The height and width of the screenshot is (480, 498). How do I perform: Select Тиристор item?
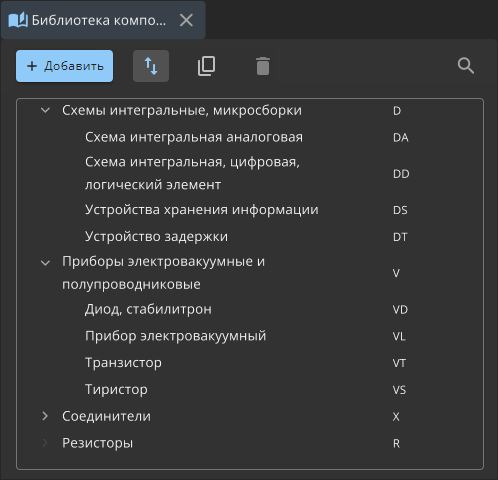pyautogui.click(x=116, y=389)
